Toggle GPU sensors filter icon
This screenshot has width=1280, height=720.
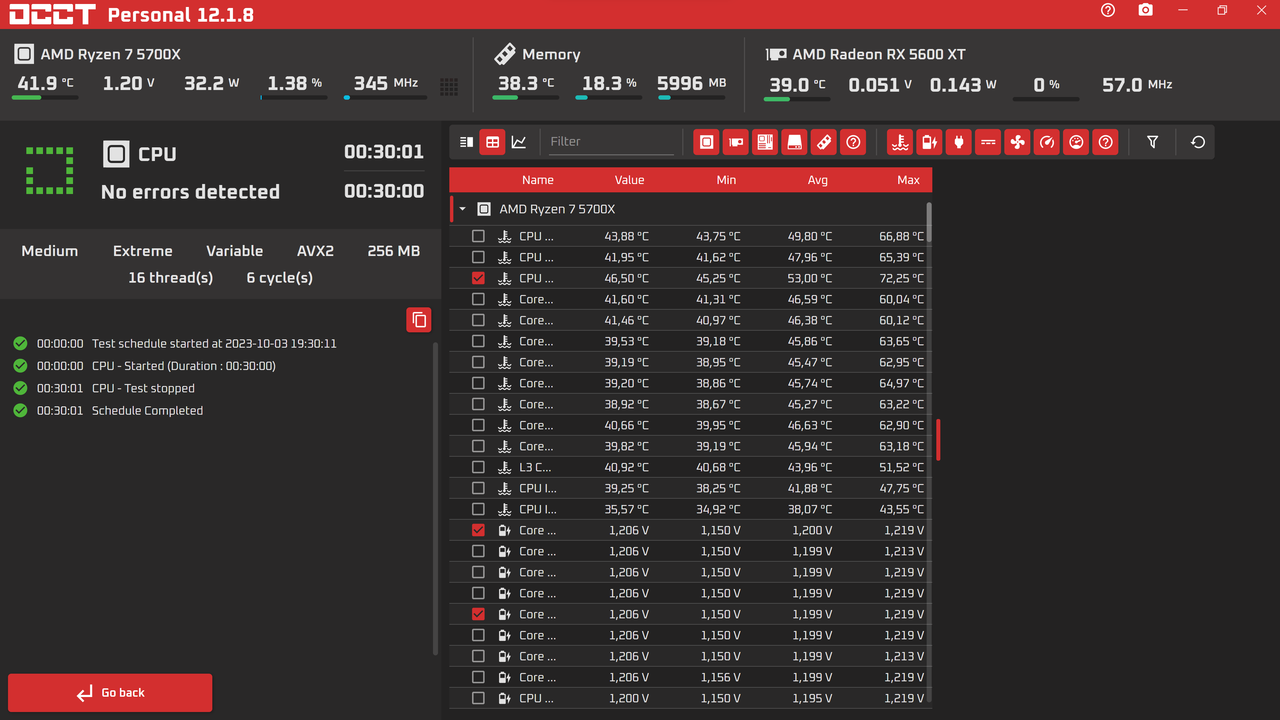pos(736,142)
